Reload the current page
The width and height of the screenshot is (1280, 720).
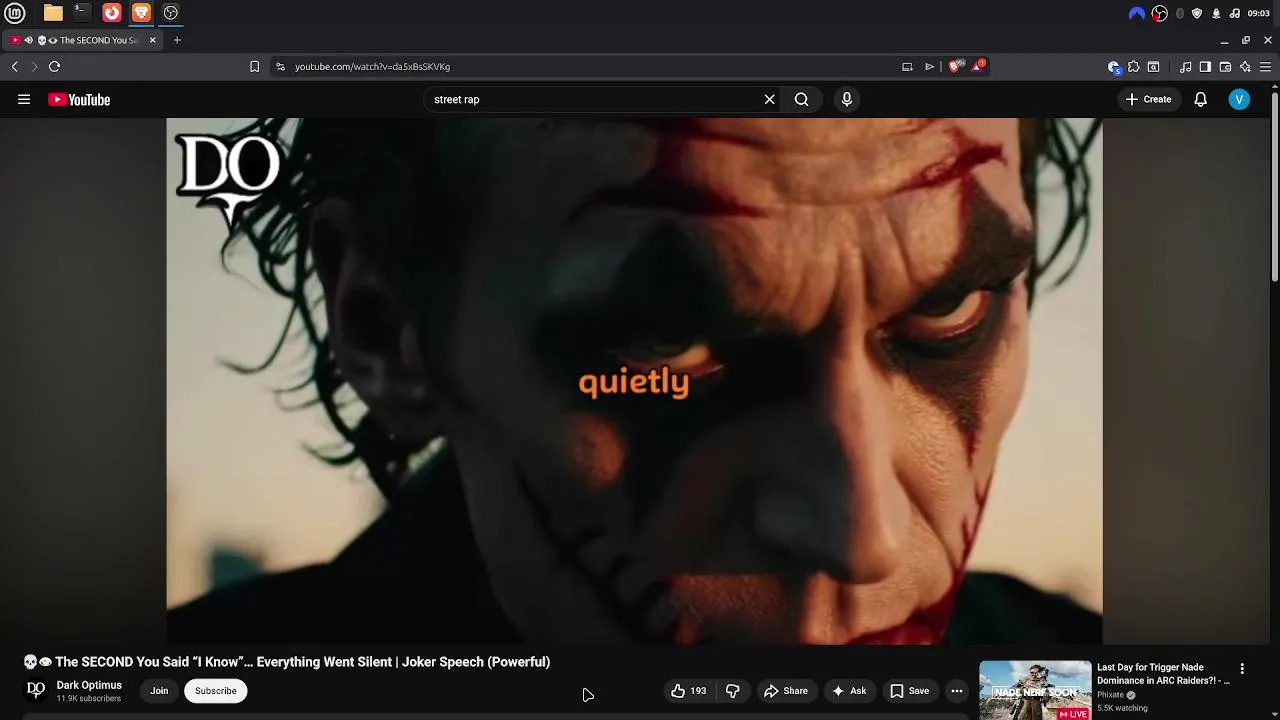point(54,67)
